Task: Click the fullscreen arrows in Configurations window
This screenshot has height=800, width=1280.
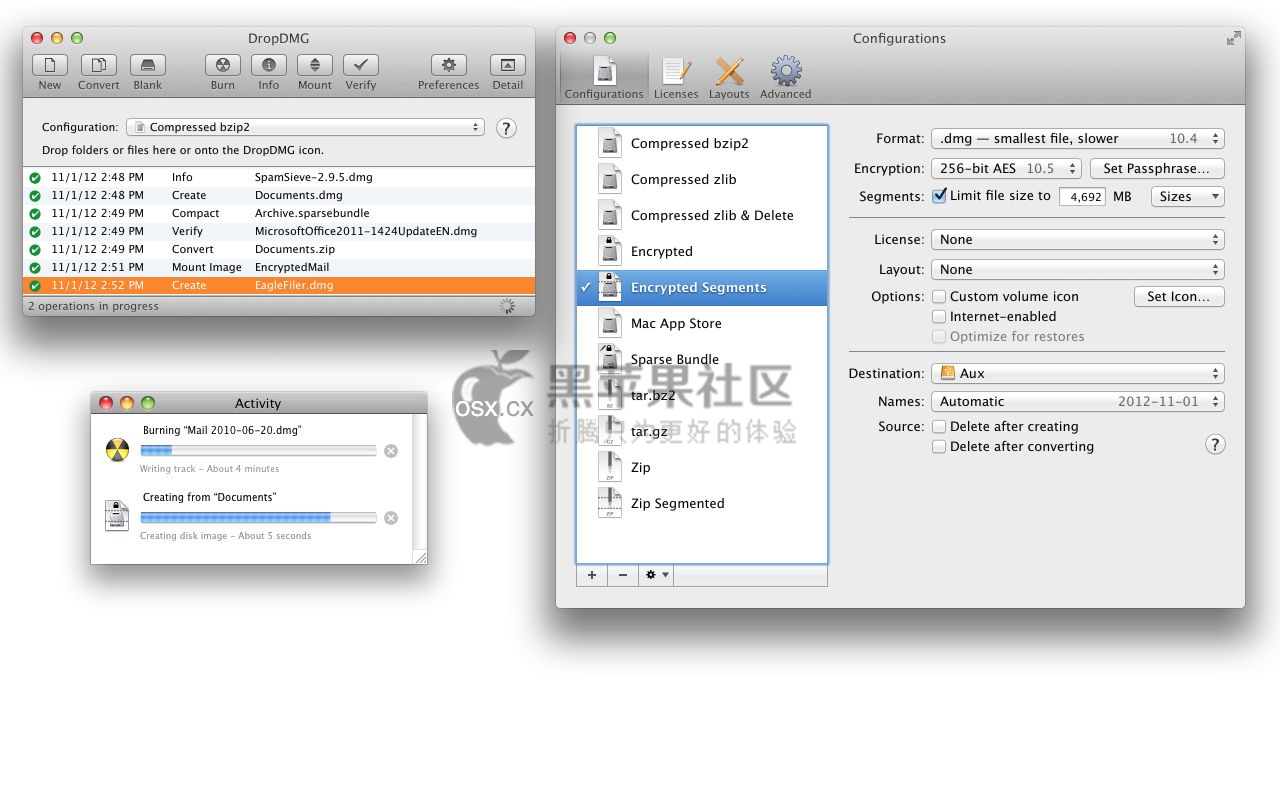Action: click(x=1234, y=38)
